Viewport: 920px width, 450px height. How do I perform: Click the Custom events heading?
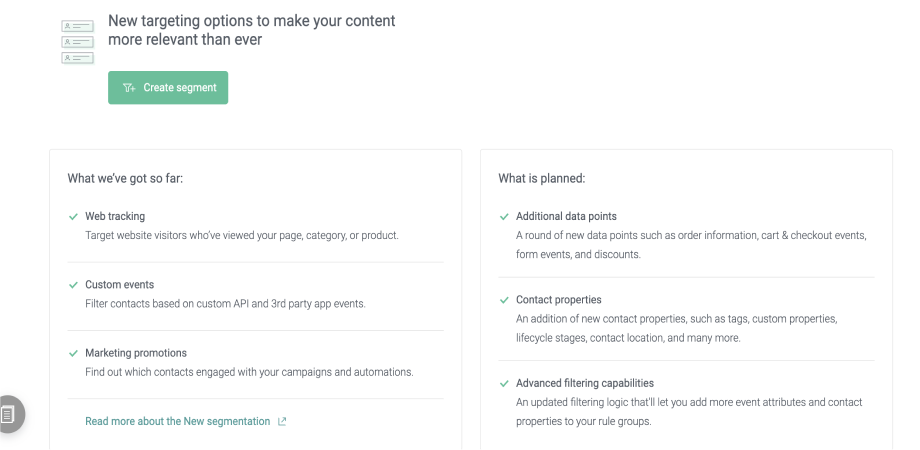119,285
